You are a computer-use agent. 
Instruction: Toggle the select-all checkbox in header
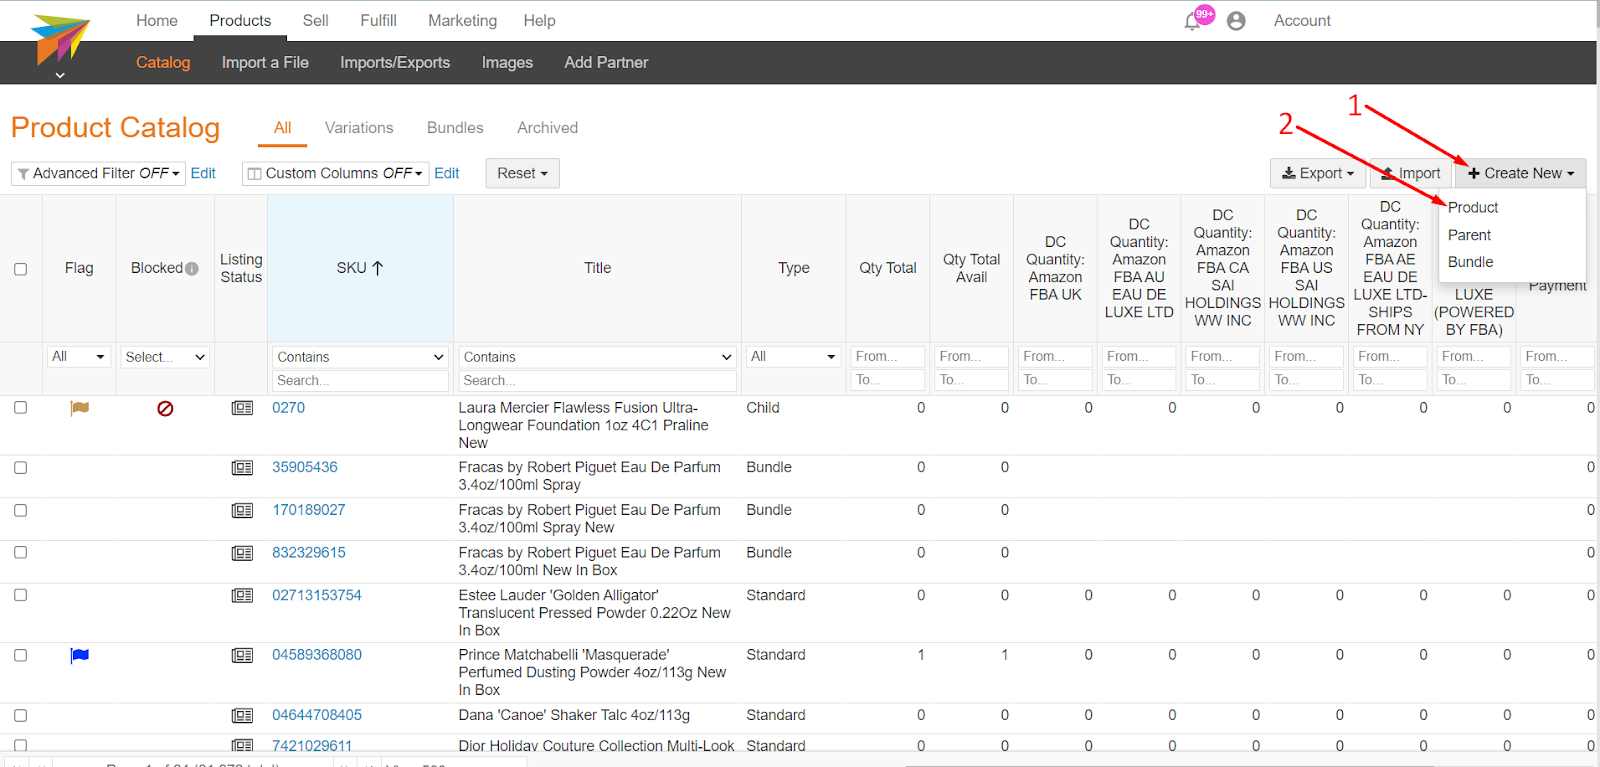(20, 269)
